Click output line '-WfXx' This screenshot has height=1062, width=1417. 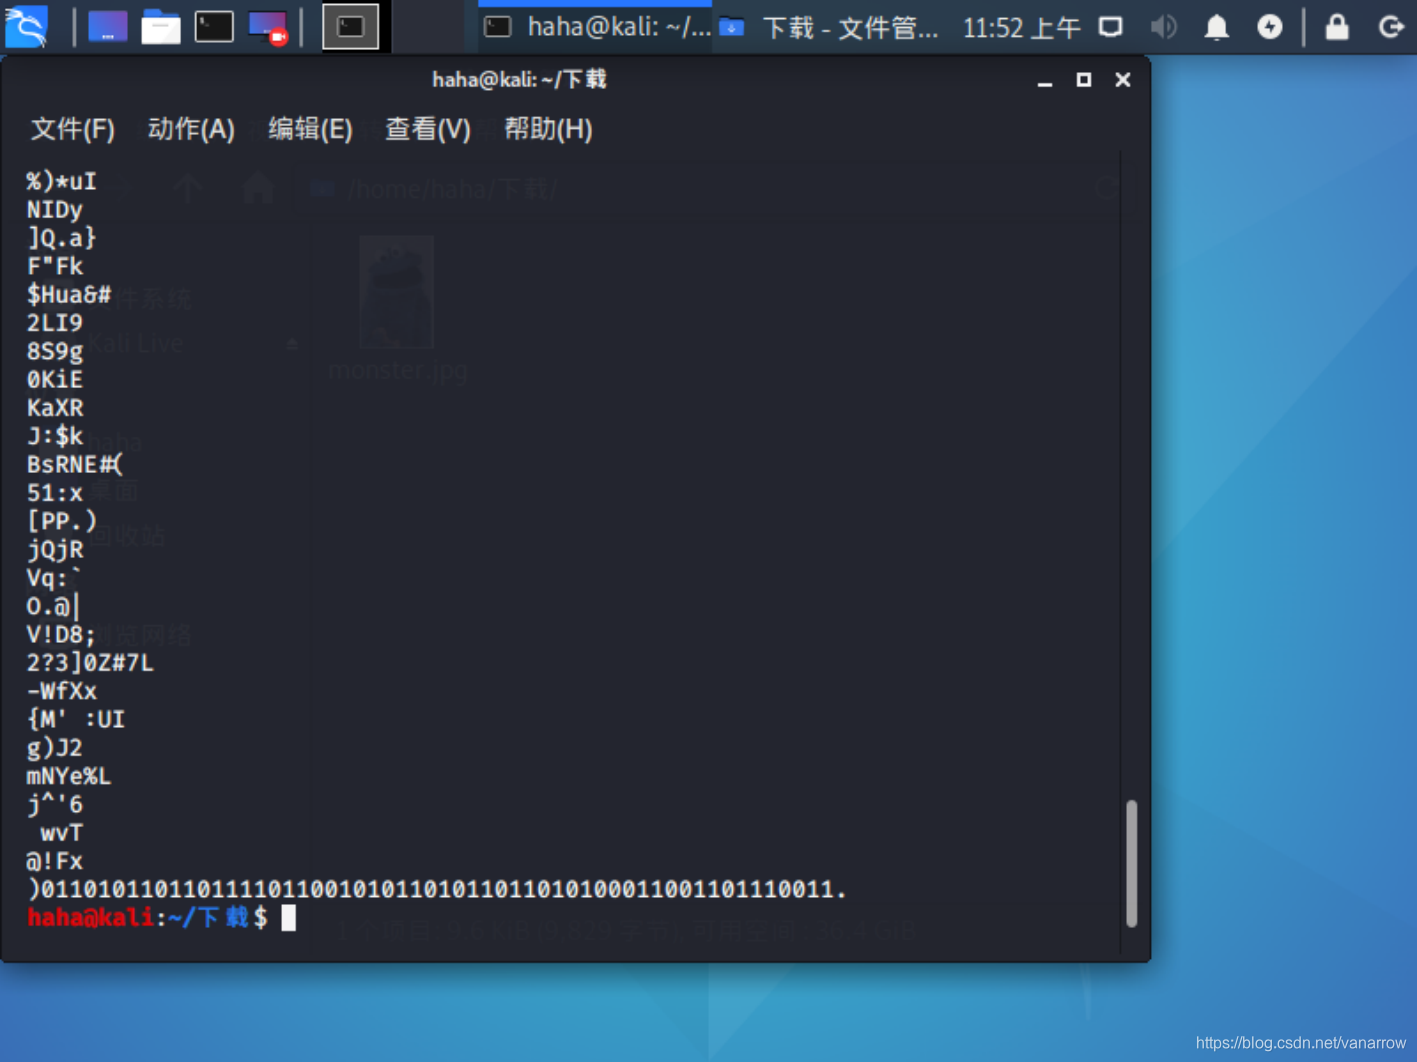tap(62, 691)
